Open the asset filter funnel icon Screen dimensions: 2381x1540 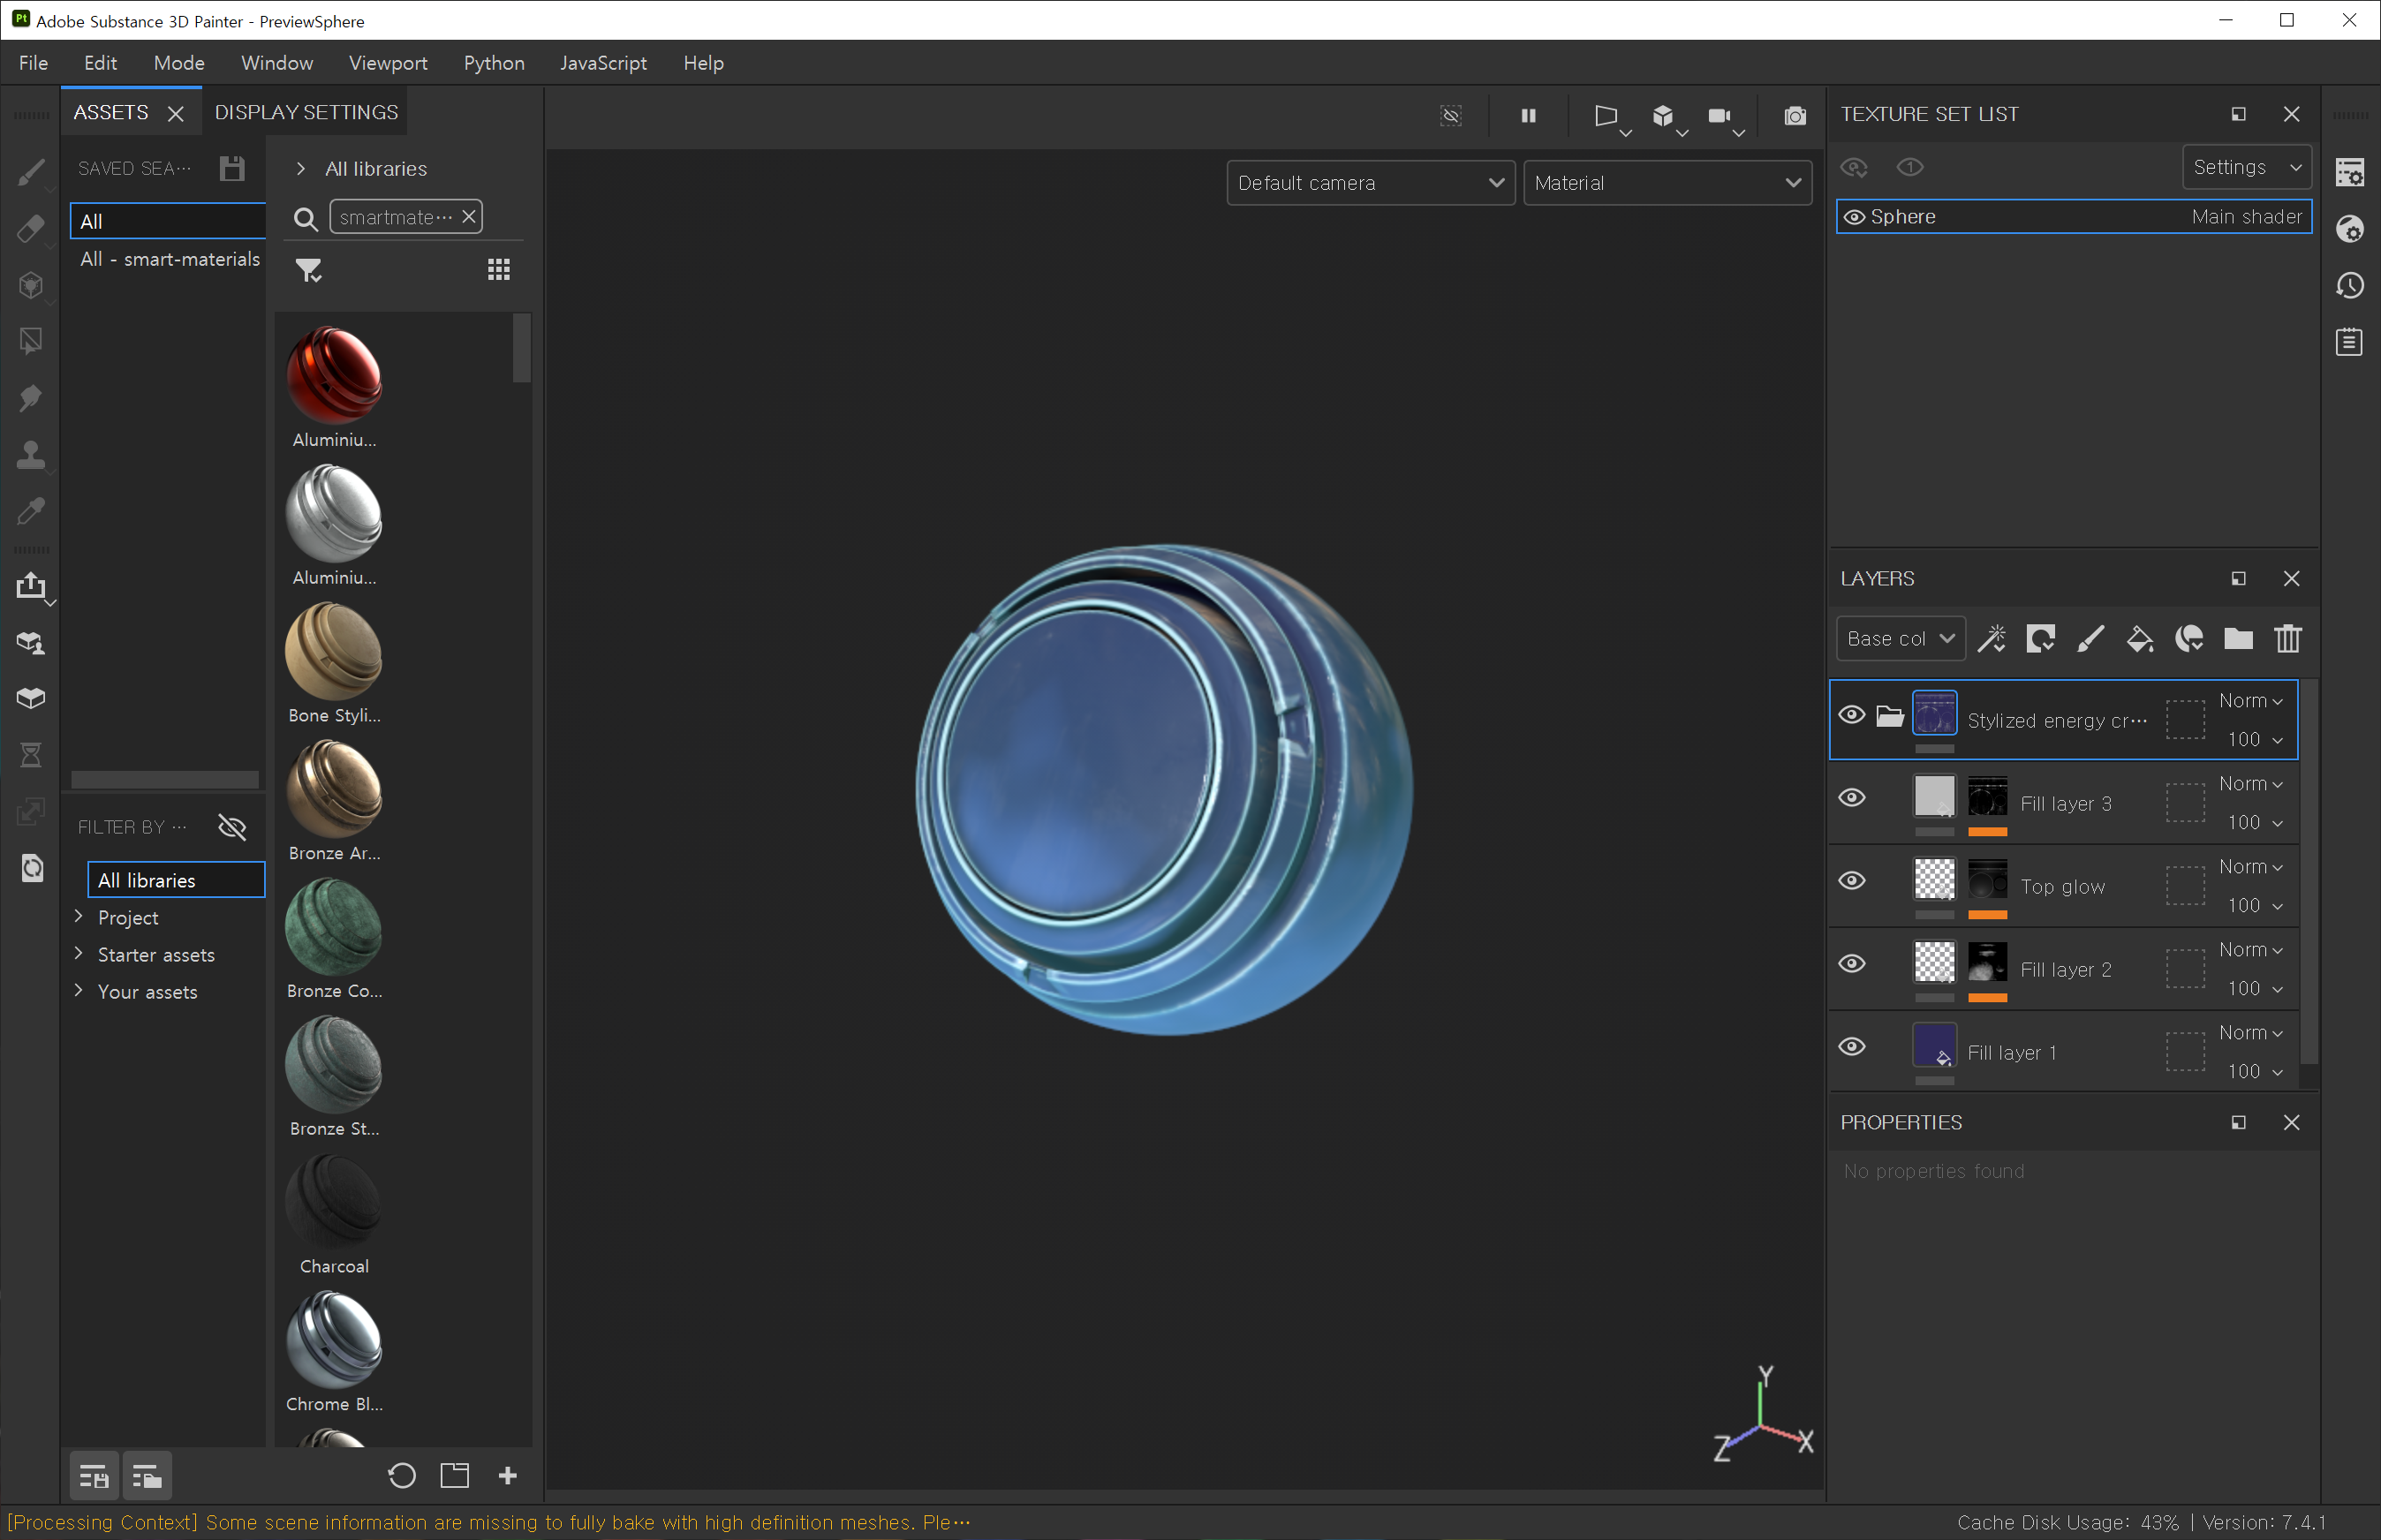308,270
